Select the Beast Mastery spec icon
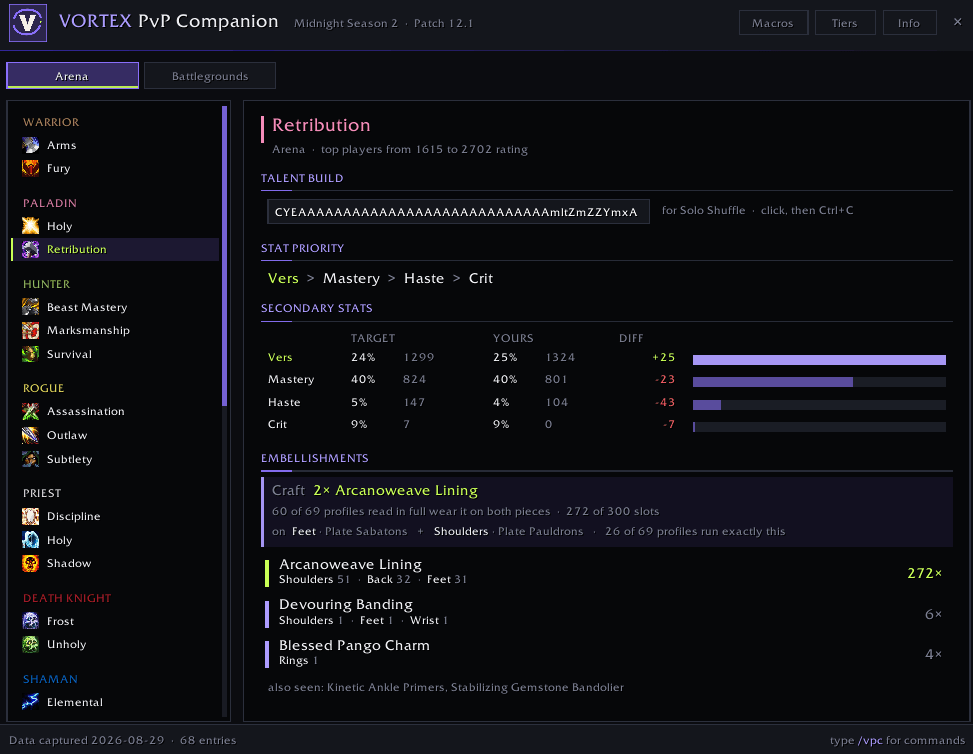This screenshot has width=973, height=754. [x=30, y=307]
